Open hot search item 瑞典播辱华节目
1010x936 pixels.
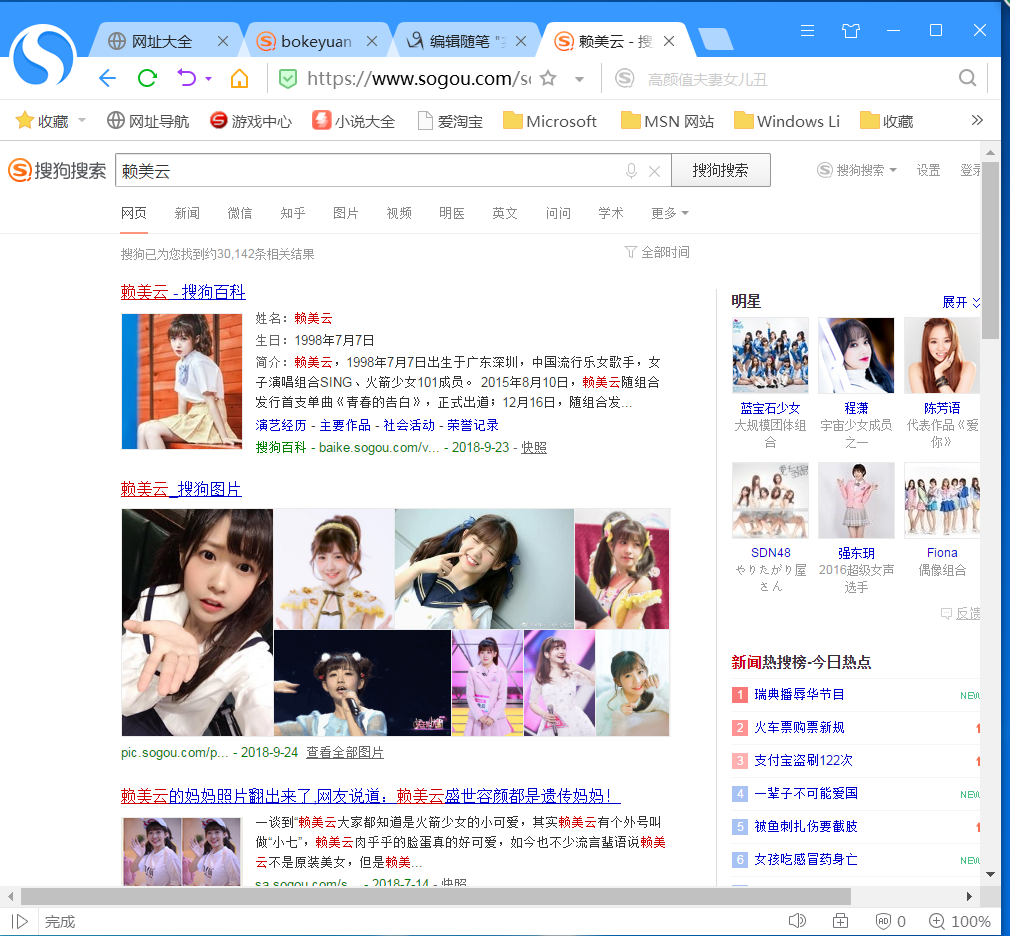pos(799,694)
